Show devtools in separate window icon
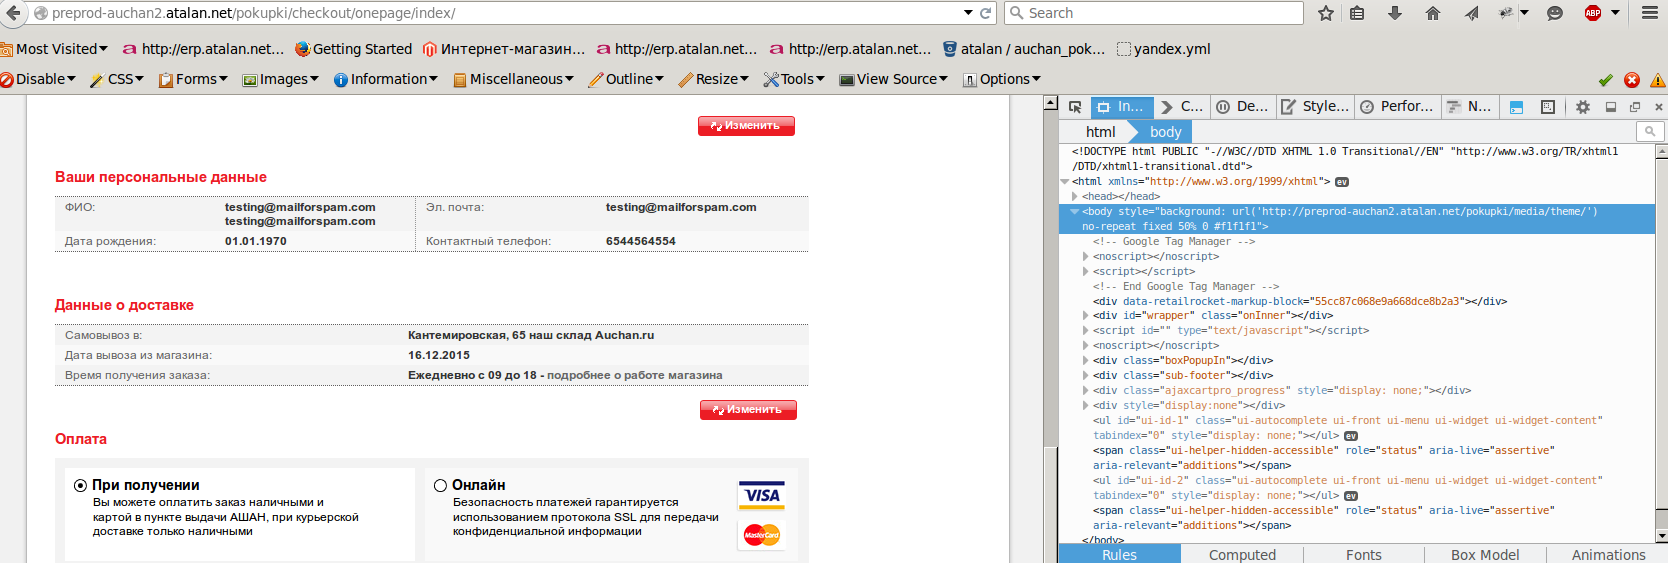Screen dimensions: 1668x563 pos(1635,107)
